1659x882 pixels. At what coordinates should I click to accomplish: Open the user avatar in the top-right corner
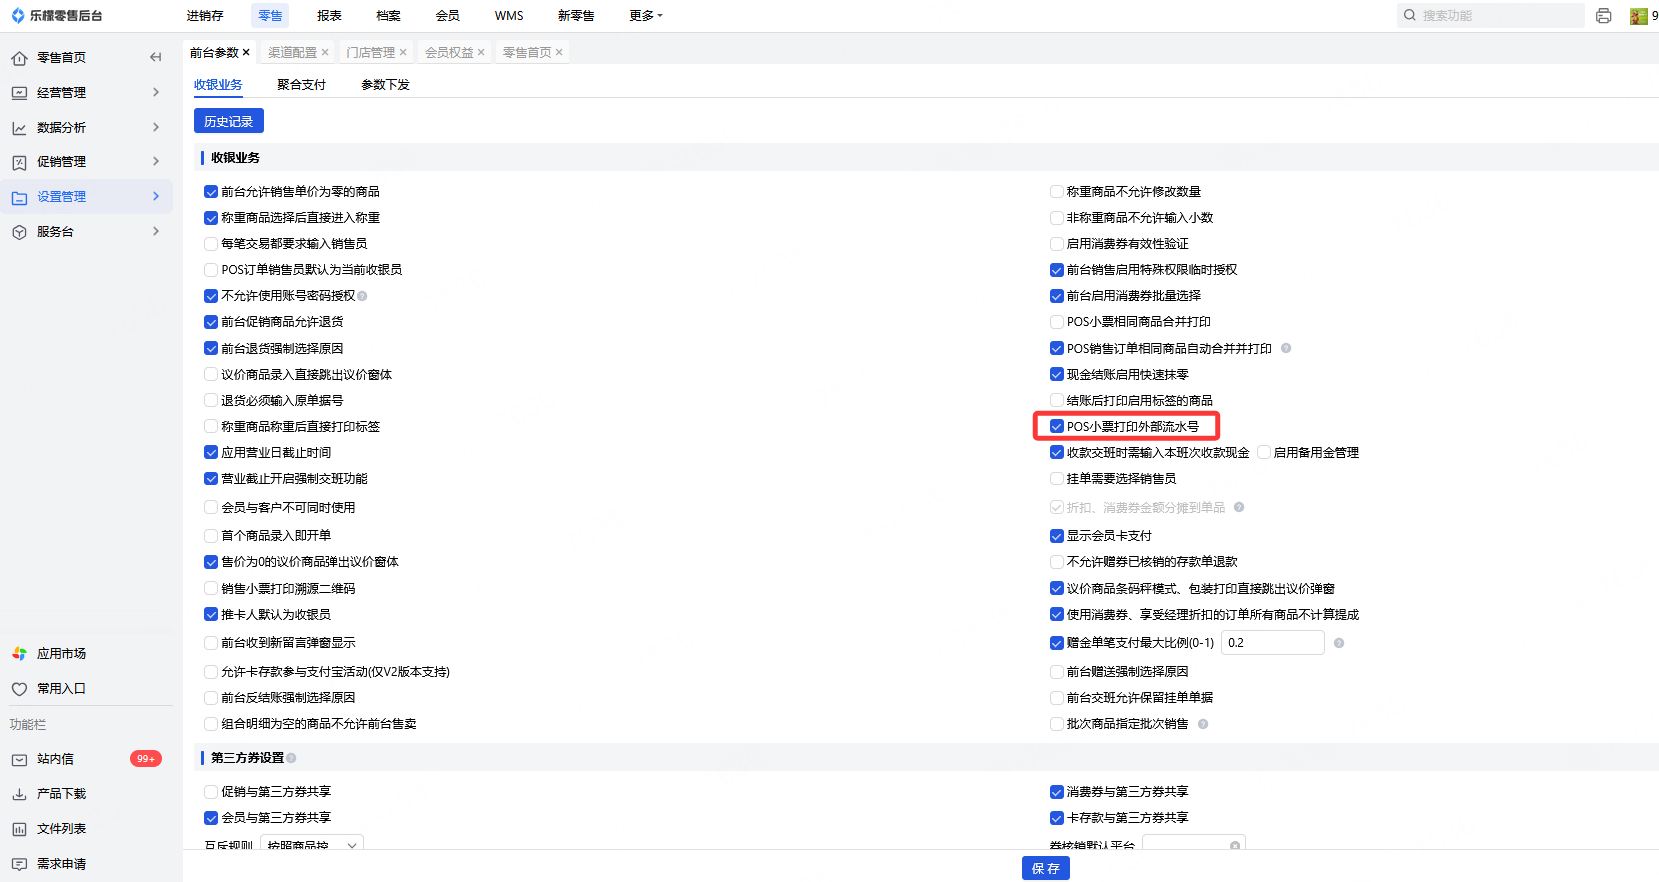(1638, 15)
